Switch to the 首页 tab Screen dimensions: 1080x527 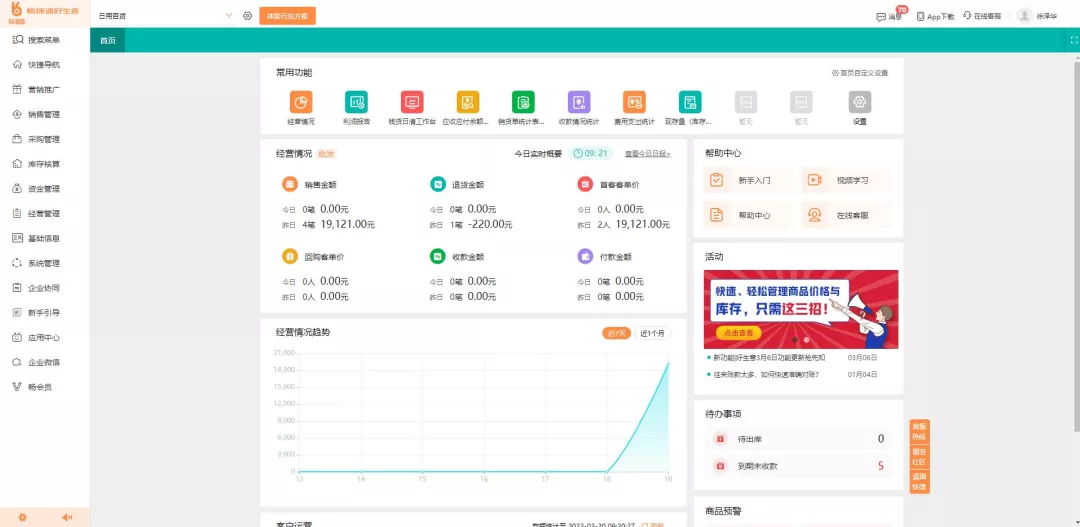107,40
